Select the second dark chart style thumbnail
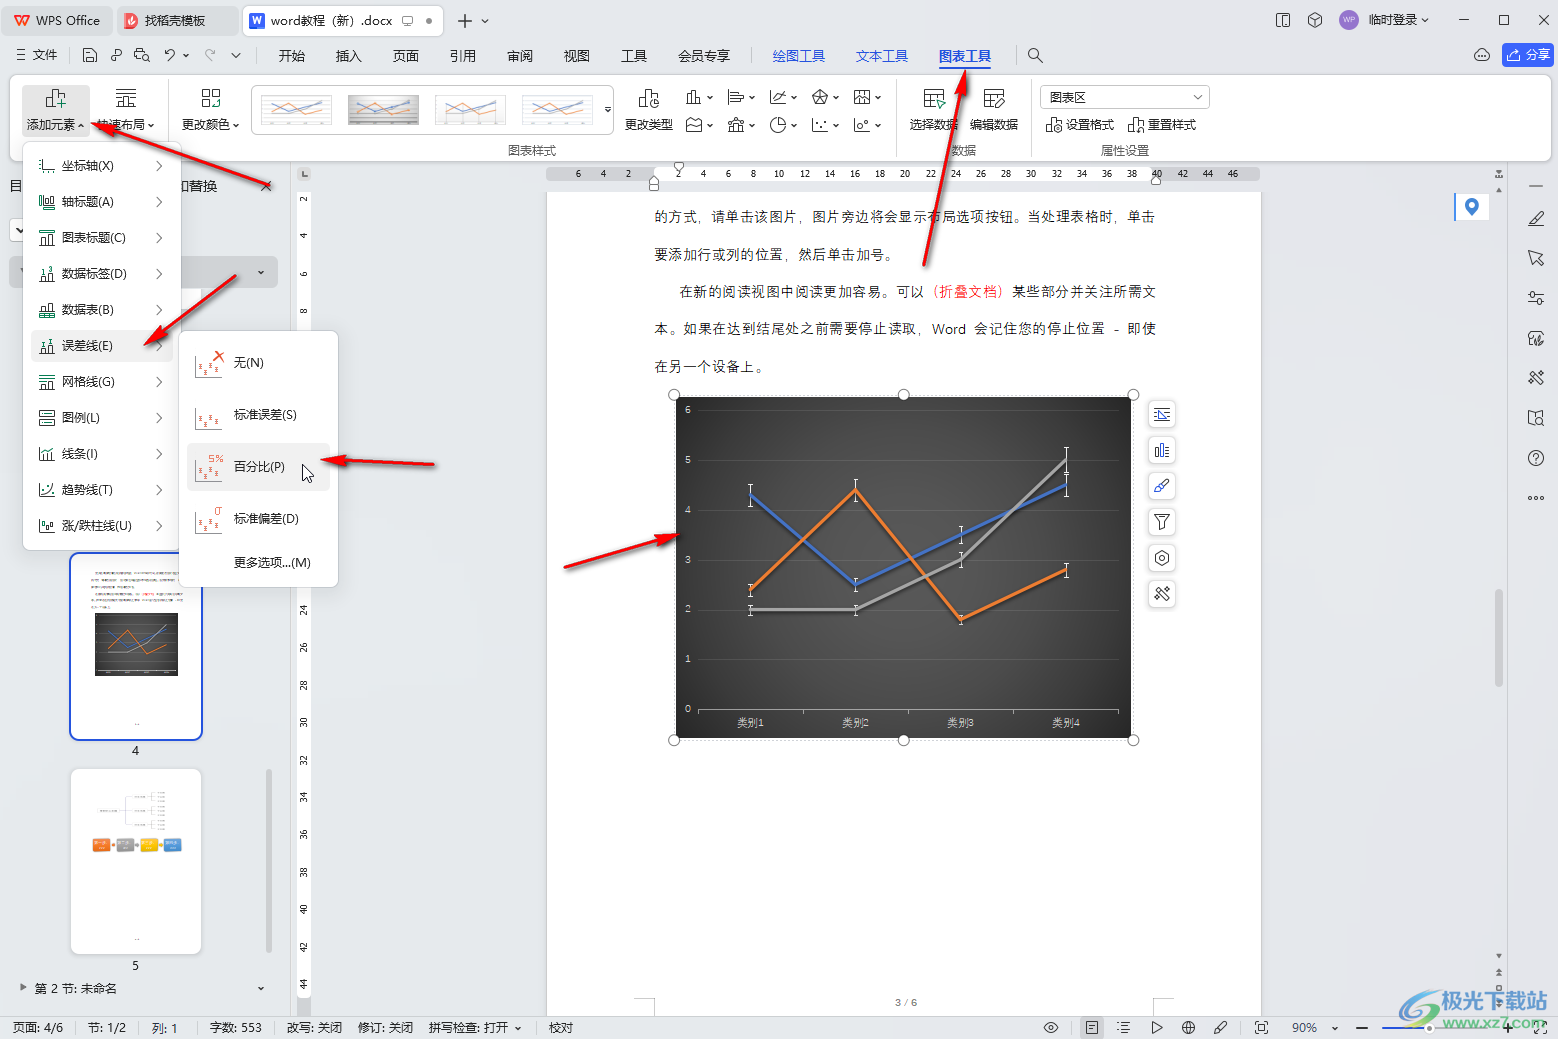This screenshot has height=1039, width=1558. pyautogui.click(x=383, y=109)
